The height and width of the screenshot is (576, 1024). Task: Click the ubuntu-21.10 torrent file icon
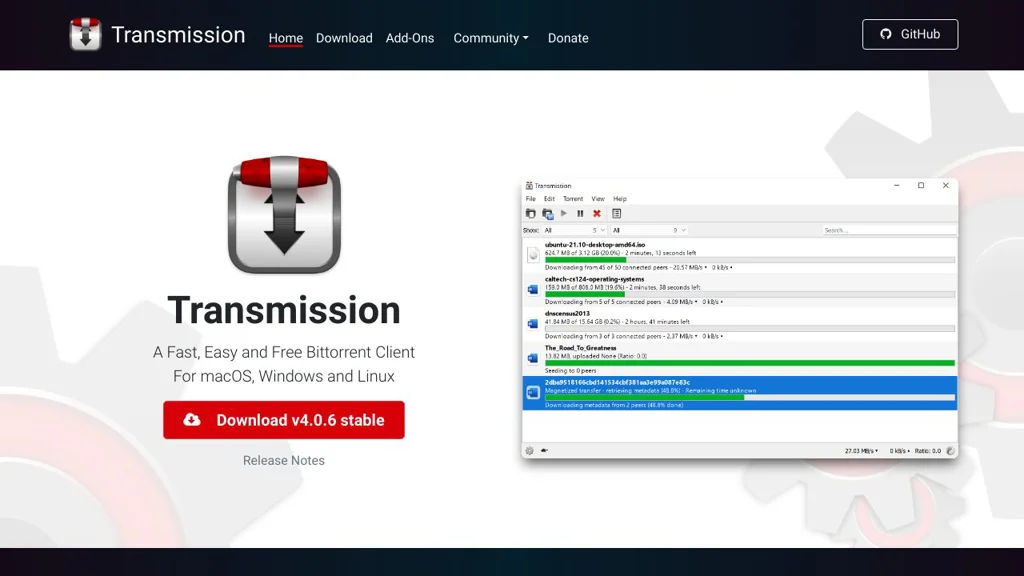coord(533,255)
